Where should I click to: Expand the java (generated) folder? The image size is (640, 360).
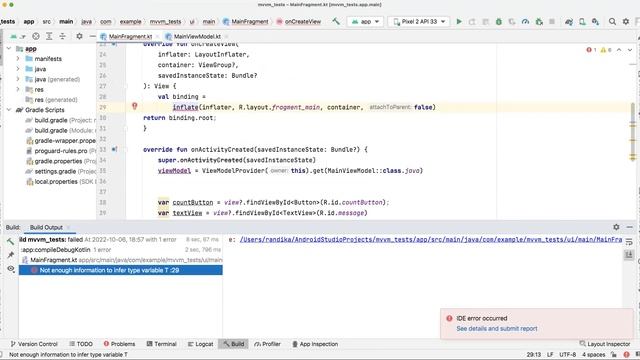click(x=18, y=79)
